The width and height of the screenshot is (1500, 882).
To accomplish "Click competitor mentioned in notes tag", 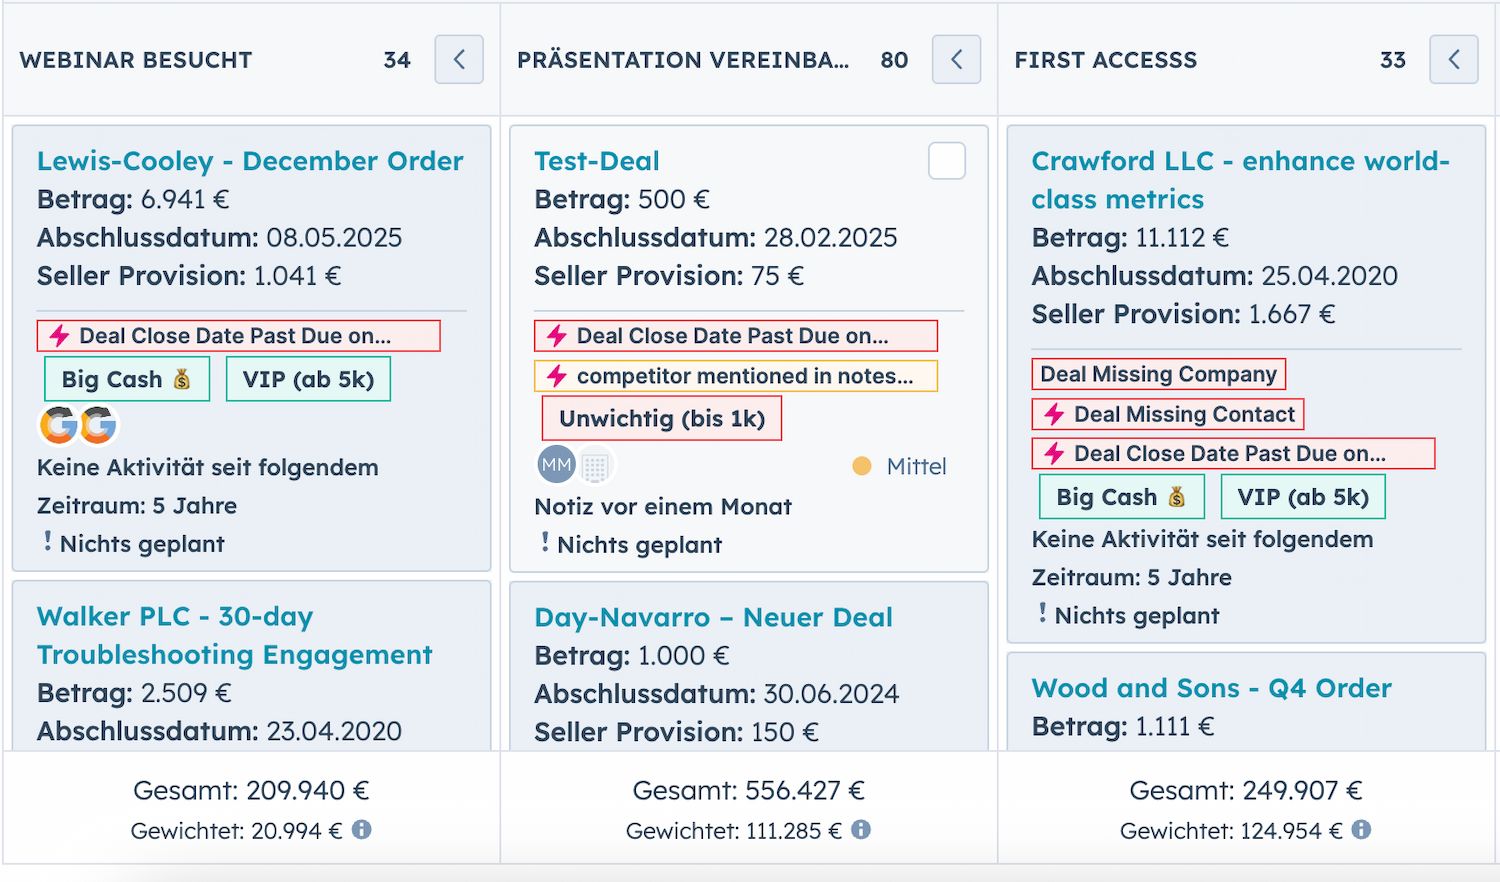I will [x=735, y=376].
